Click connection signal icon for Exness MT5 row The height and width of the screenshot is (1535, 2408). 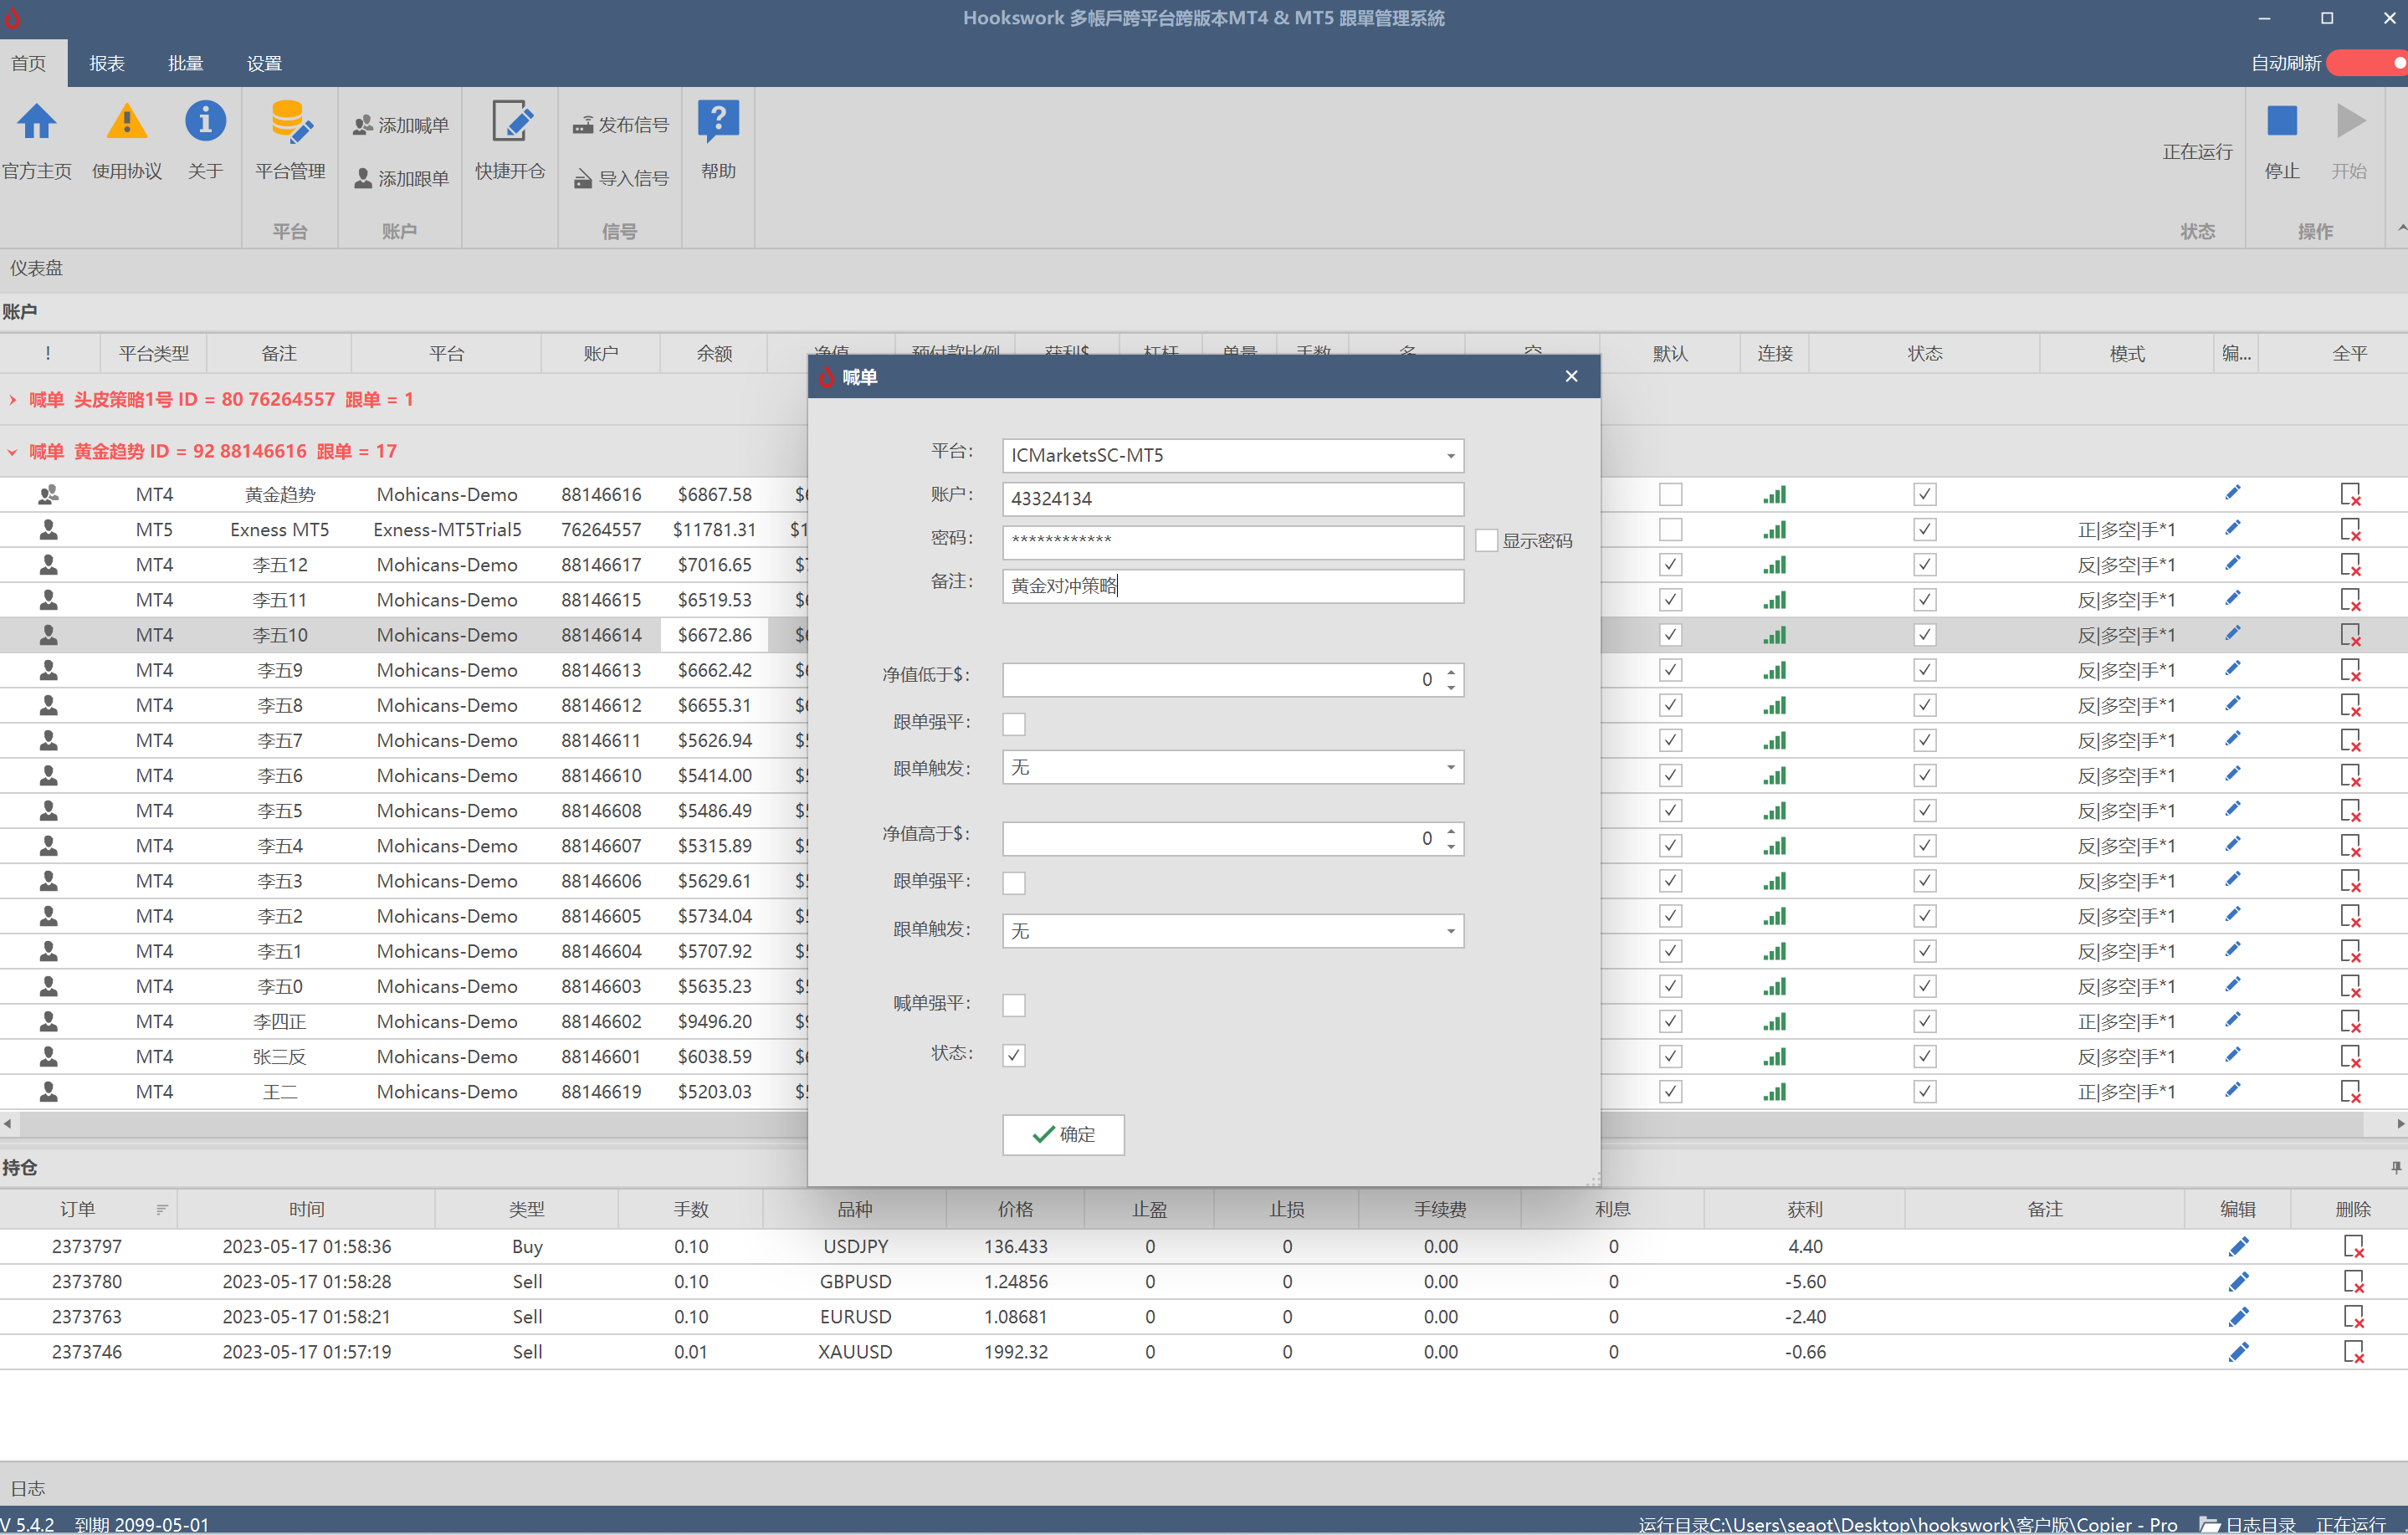1775,529
